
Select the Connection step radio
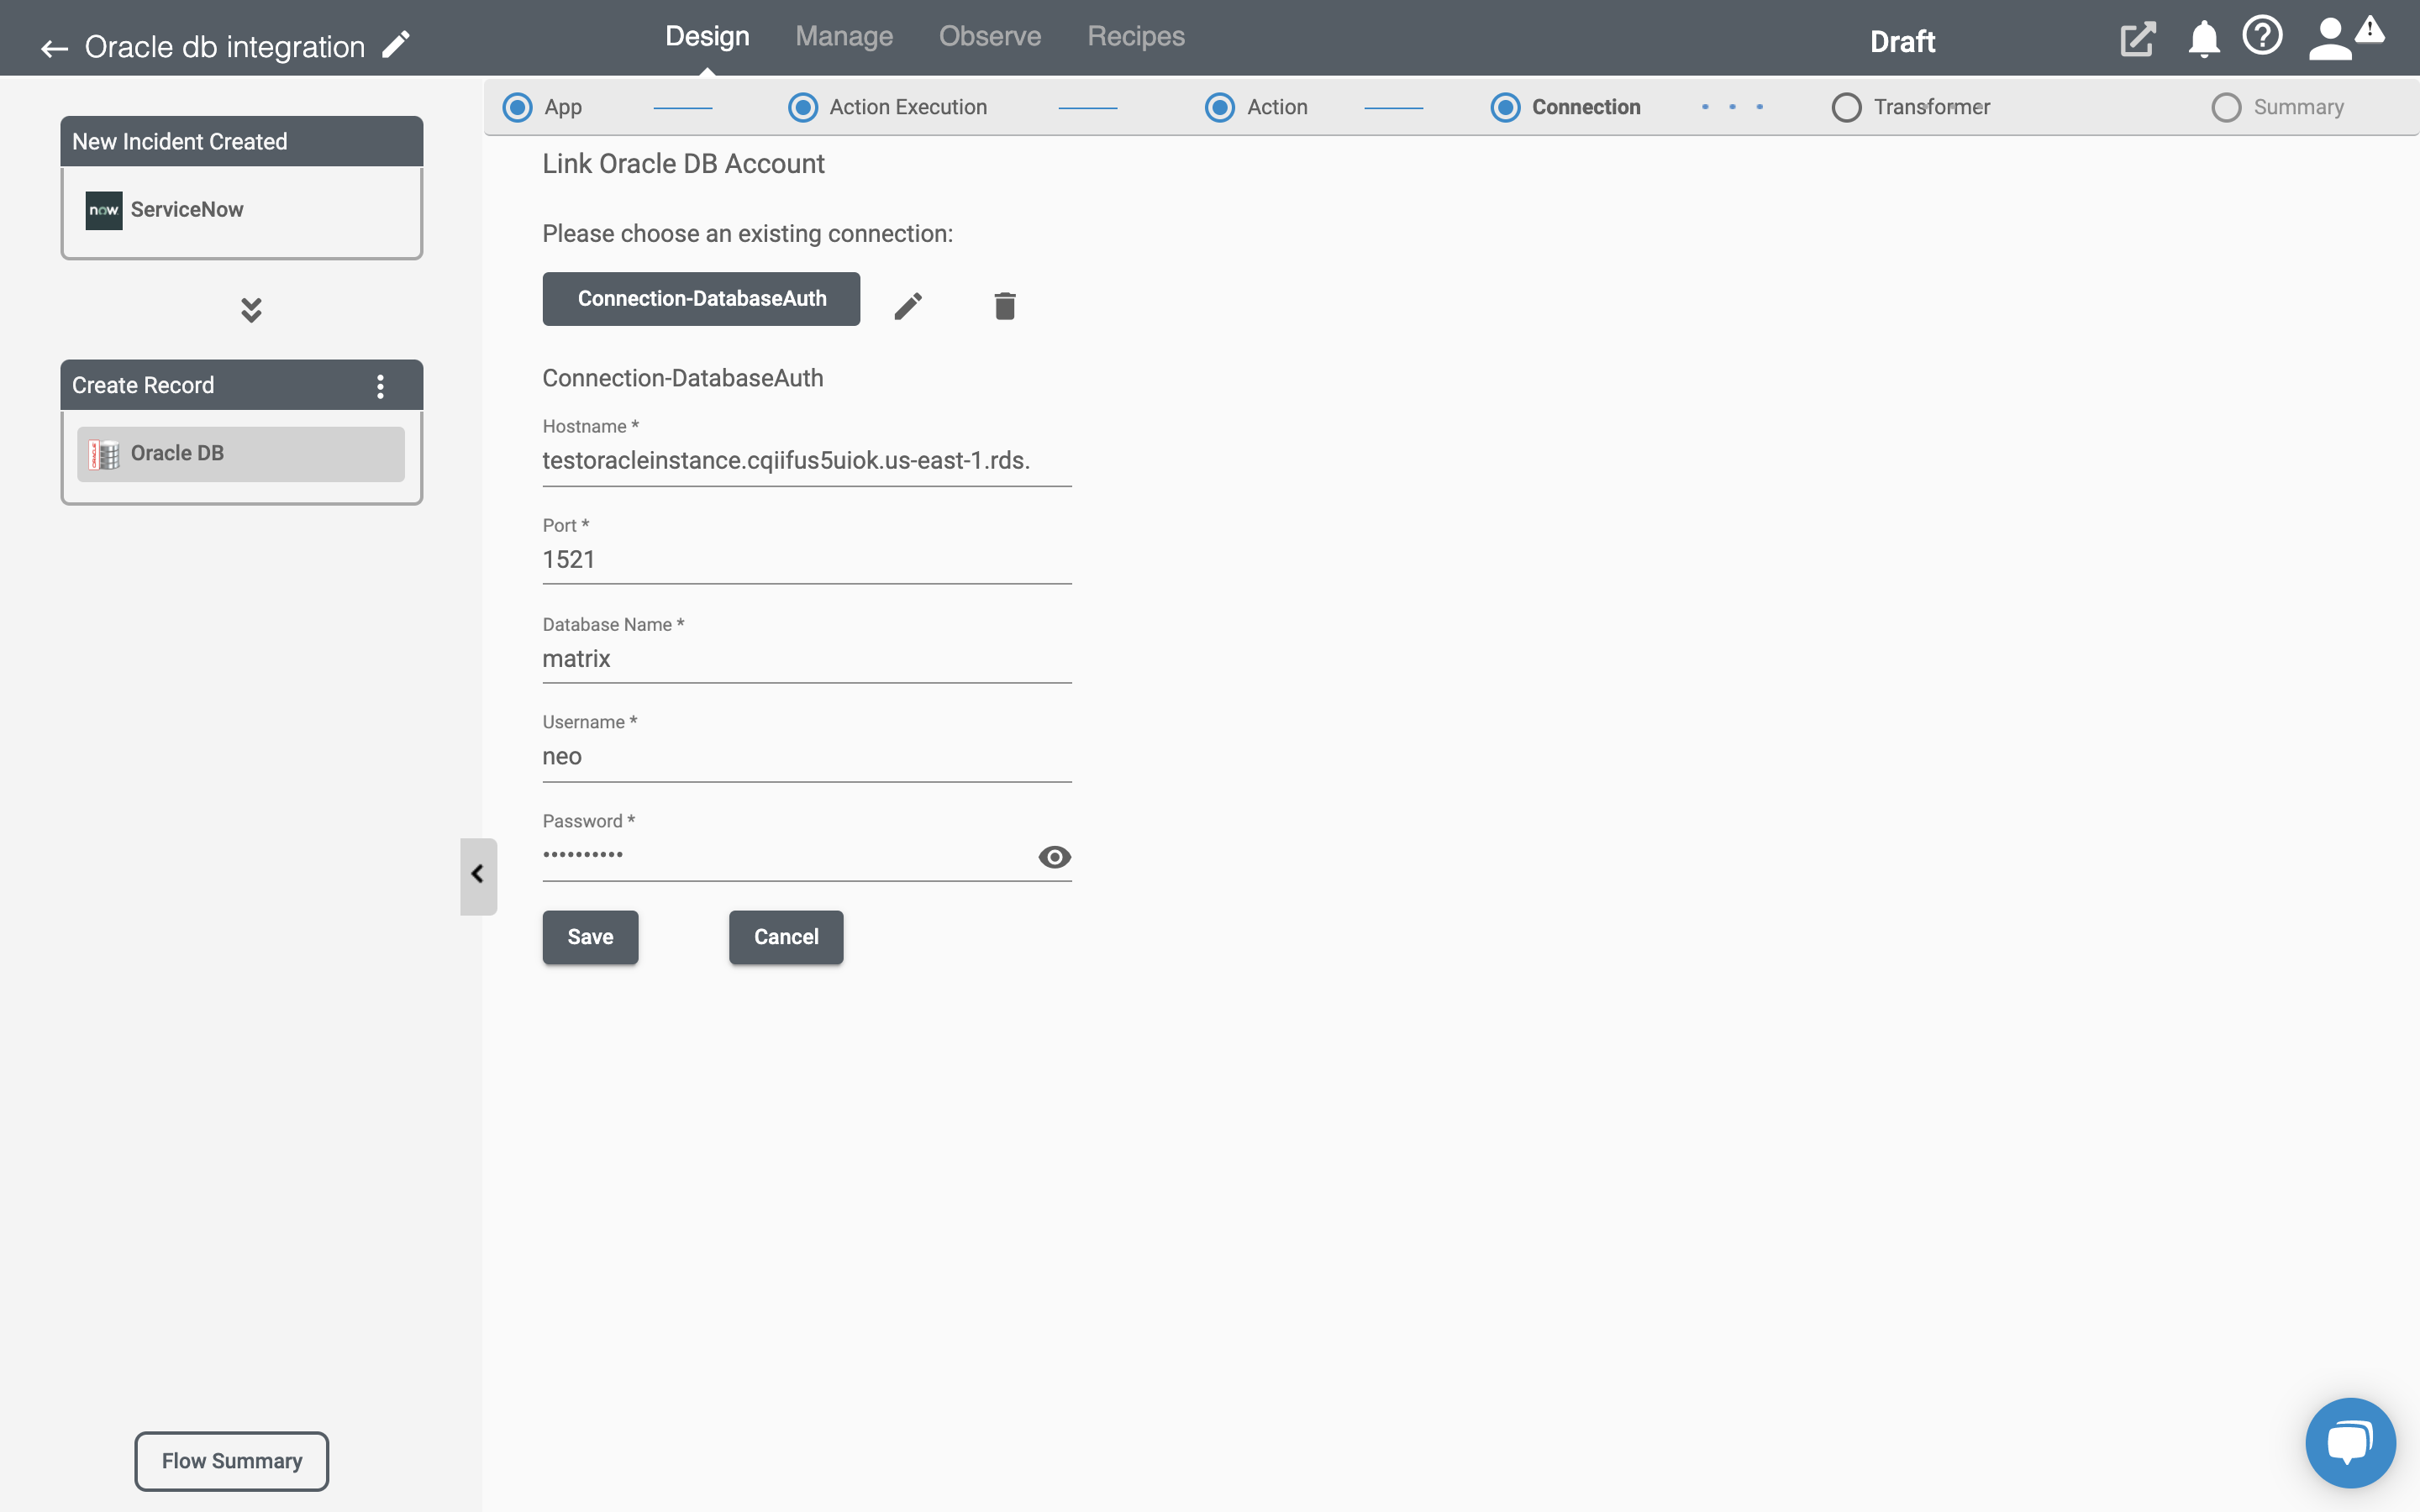1505,107
